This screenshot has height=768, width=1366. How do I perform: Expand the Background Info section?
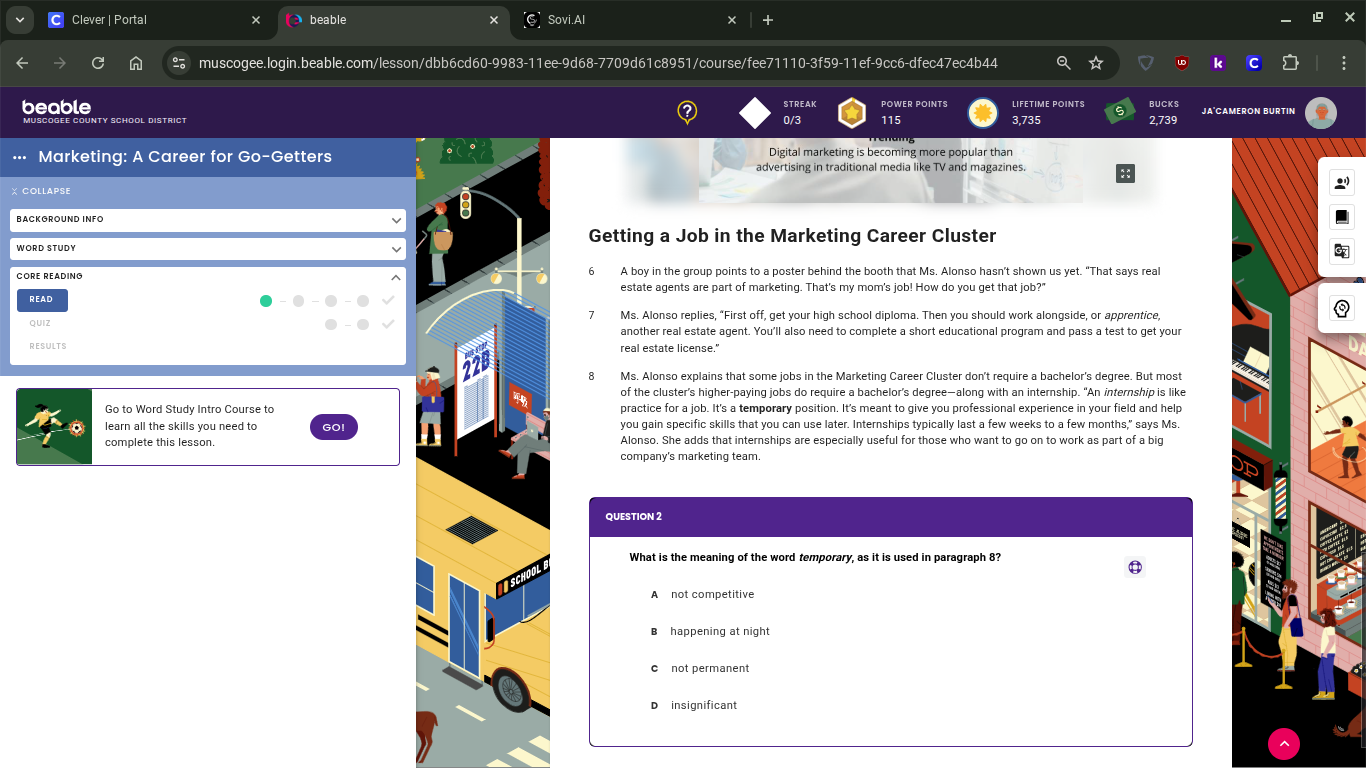tap(207, 219)
